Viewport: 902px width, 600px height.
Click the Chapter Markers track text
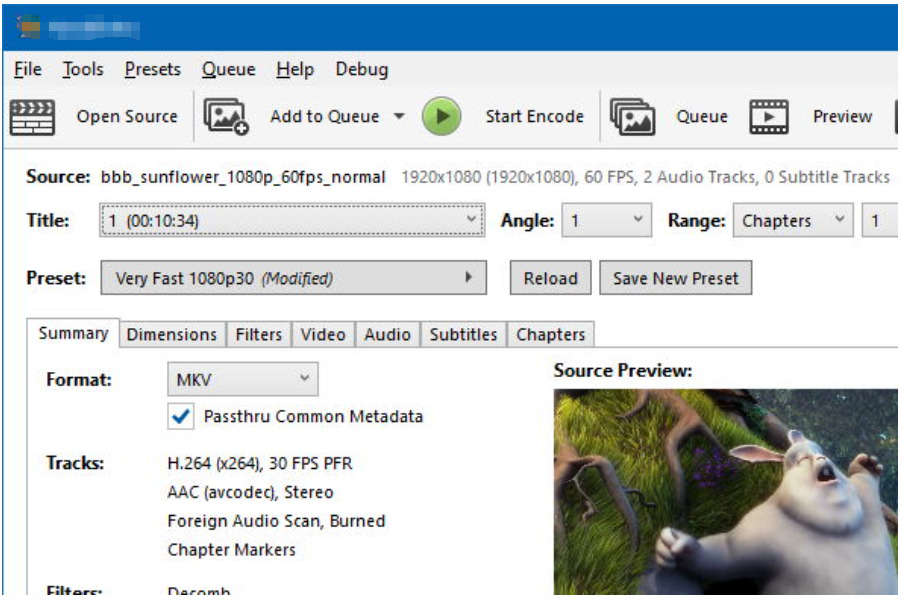click(x=231, y=549)
